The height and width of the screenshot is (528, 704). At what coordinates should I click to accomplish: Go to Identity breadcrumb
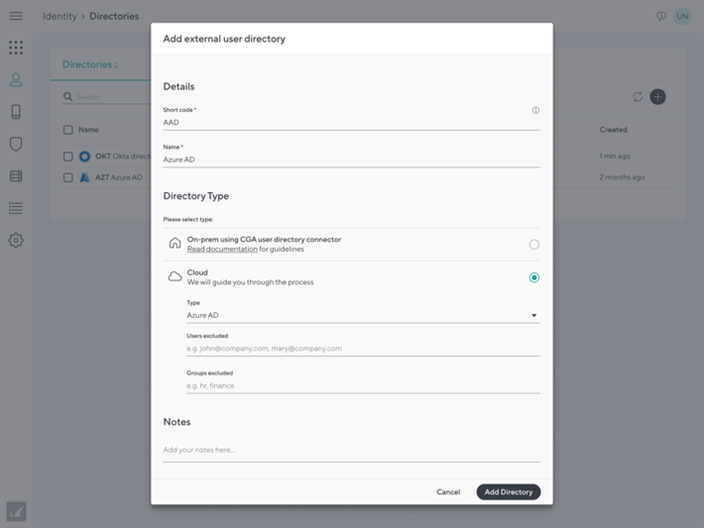pyautogui.click(x=60, y=16)
